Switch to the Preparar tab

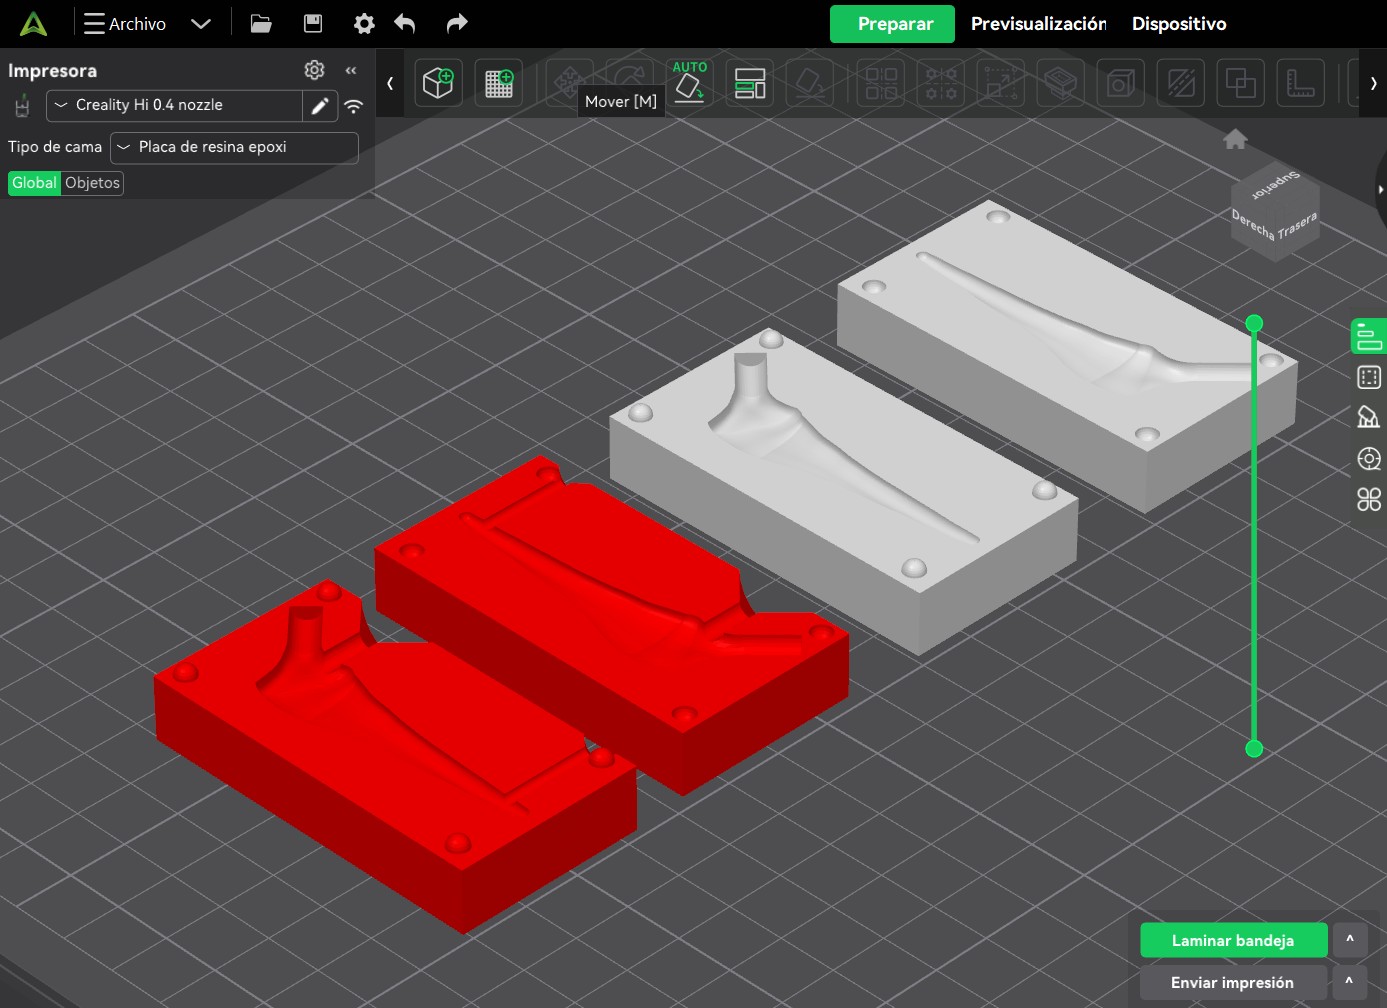coord(892,24)
